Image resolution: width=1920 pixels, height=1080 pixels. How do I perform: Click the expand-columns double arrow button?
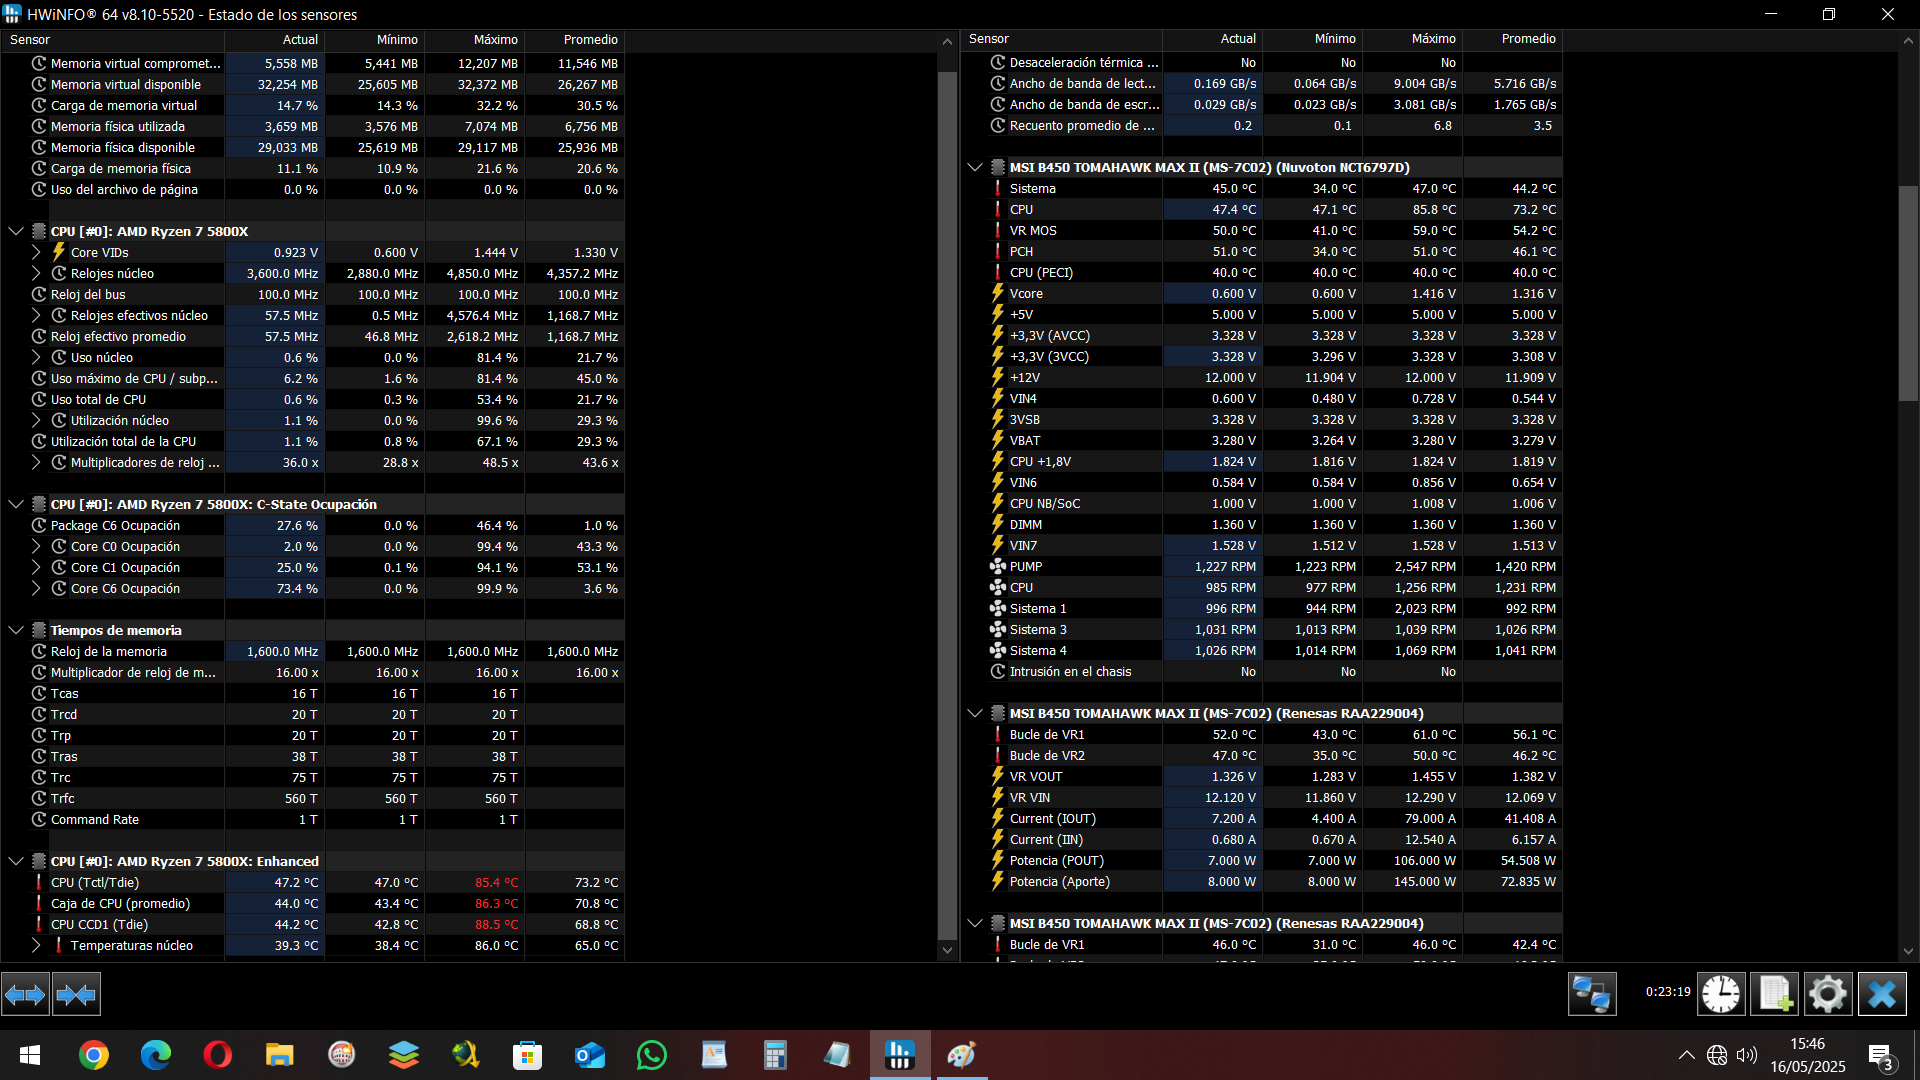[x=25, y=994]
